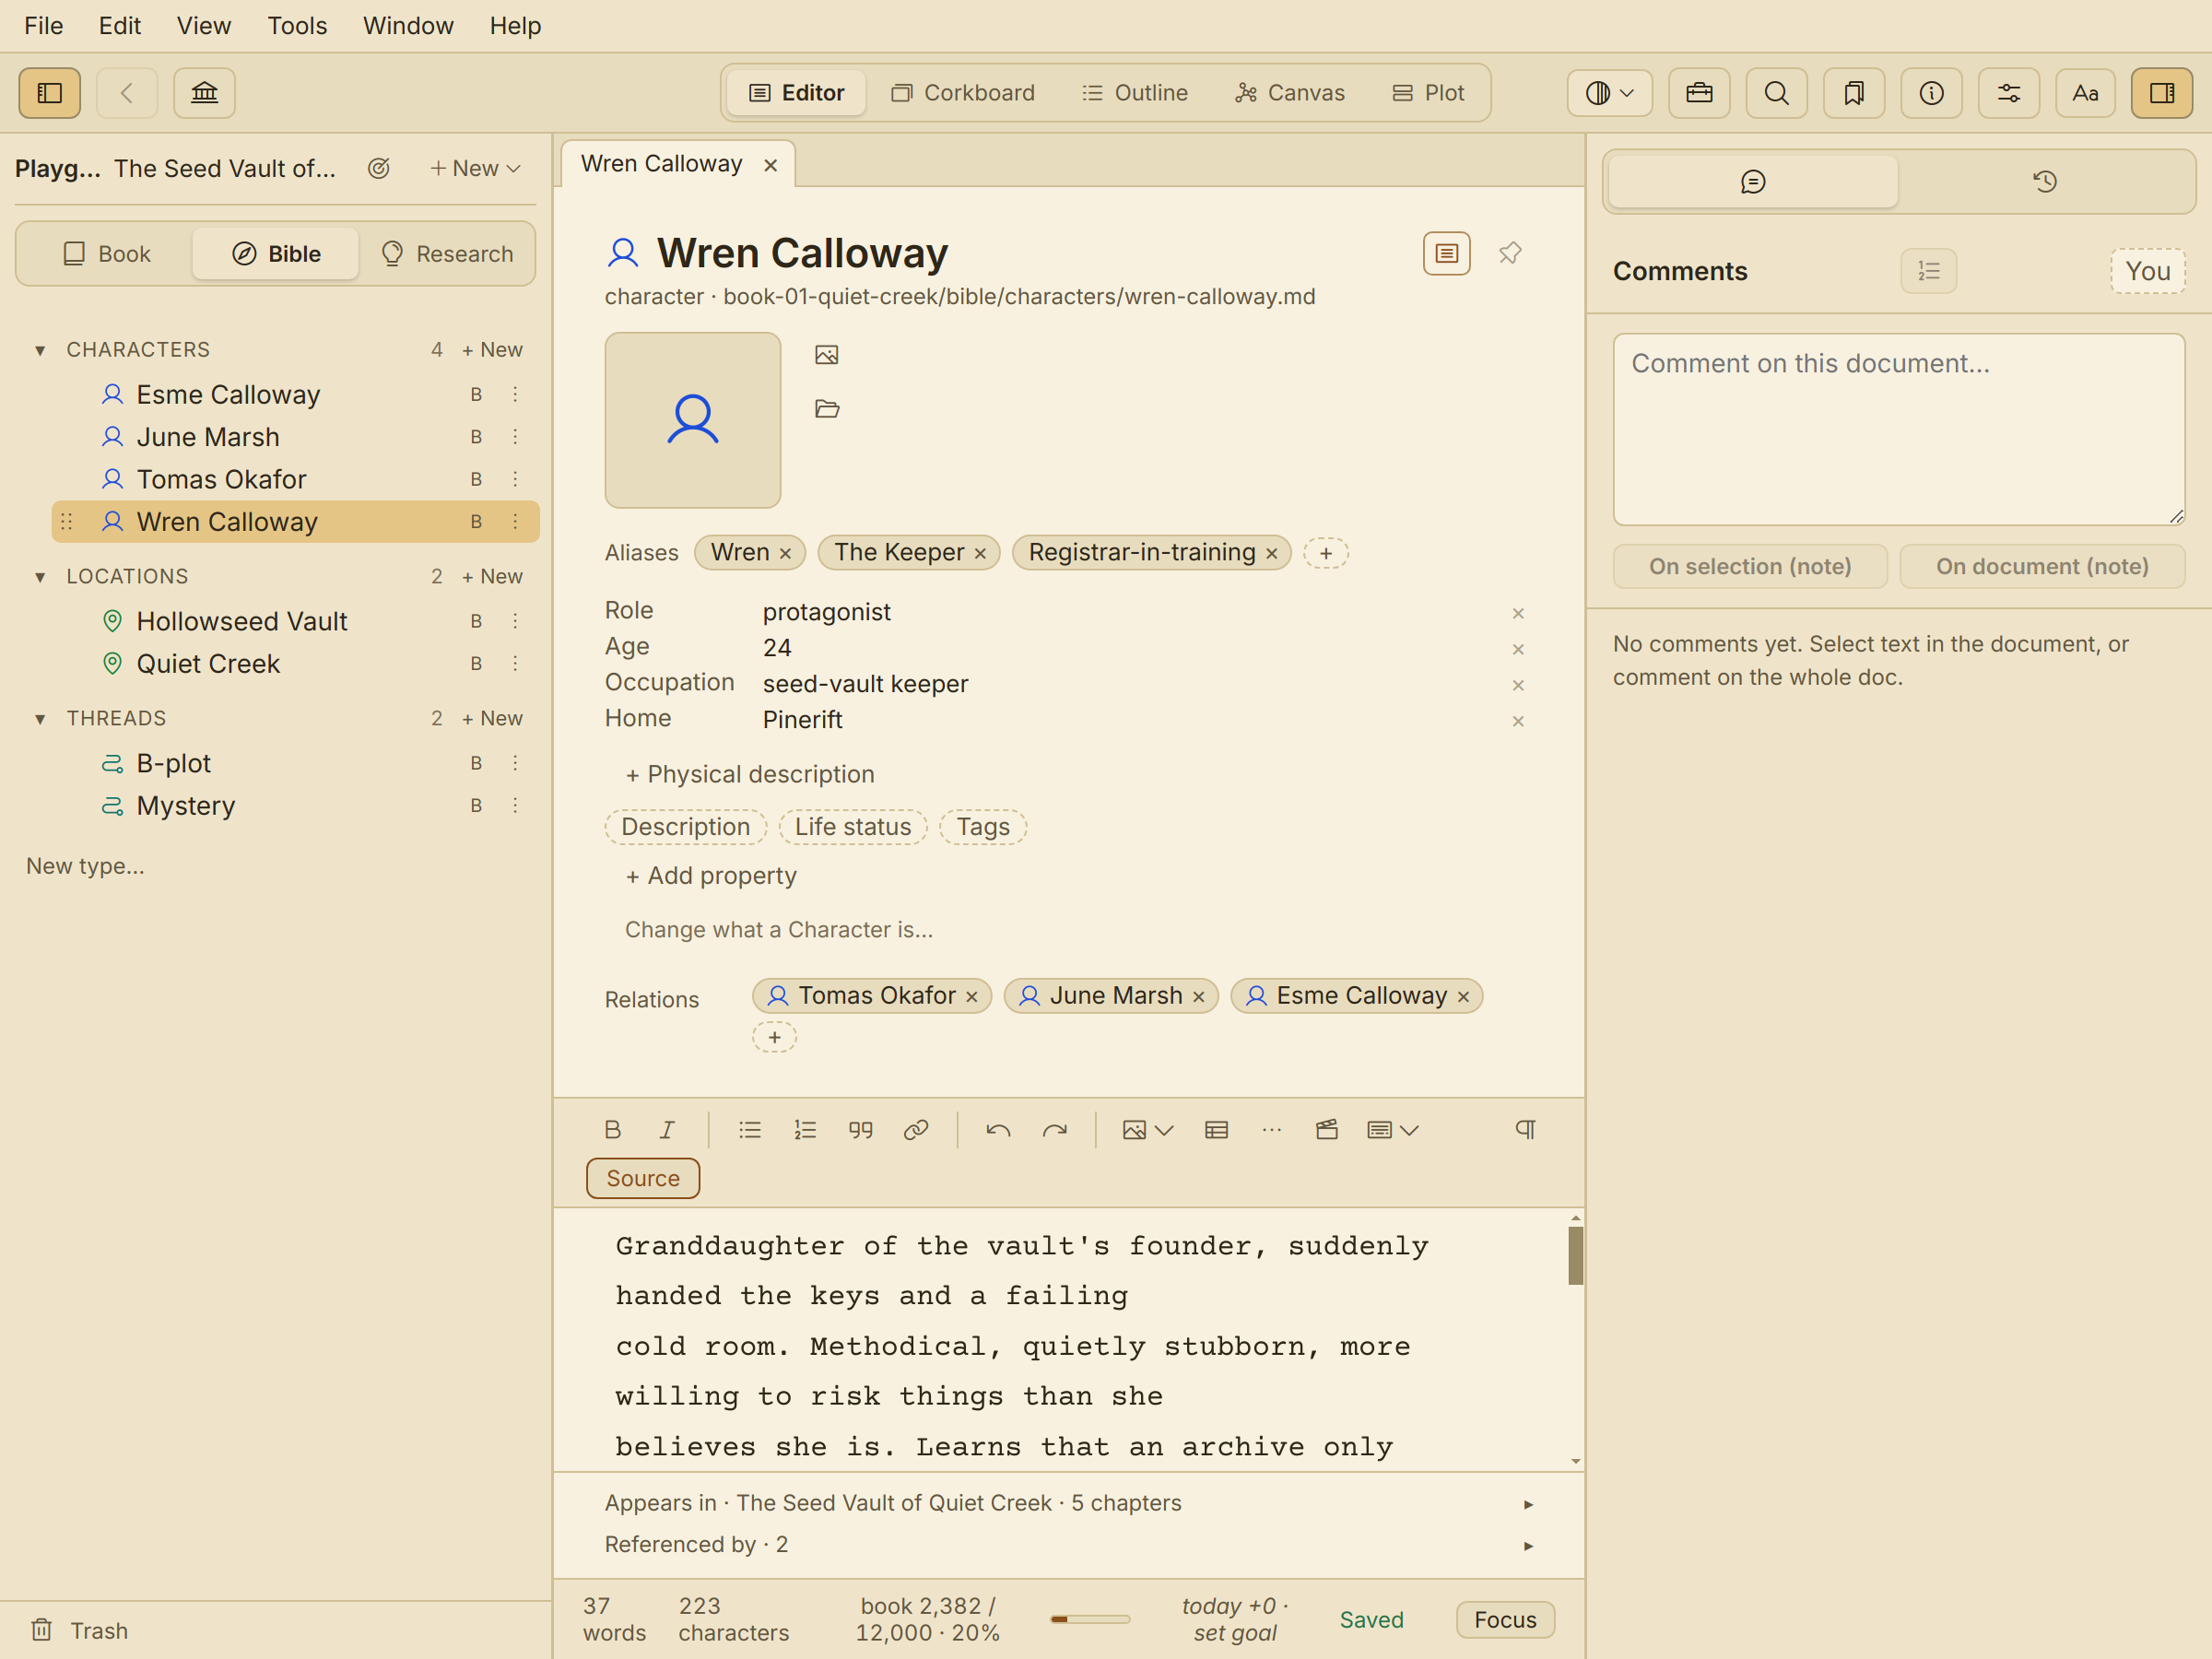Screen dimensions: 2212x1659
Task: Open the Trash
Action: coord(80,1630)
